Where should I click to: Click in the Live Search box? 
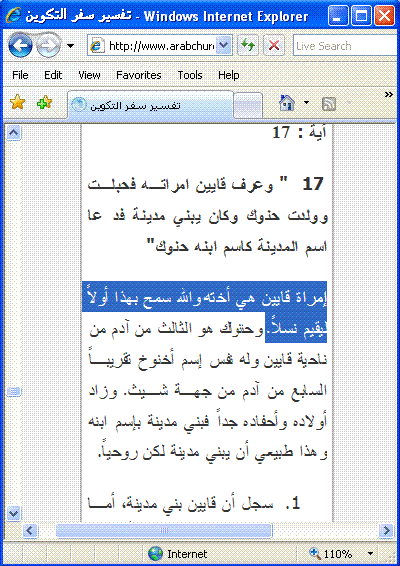click(346, 46)
